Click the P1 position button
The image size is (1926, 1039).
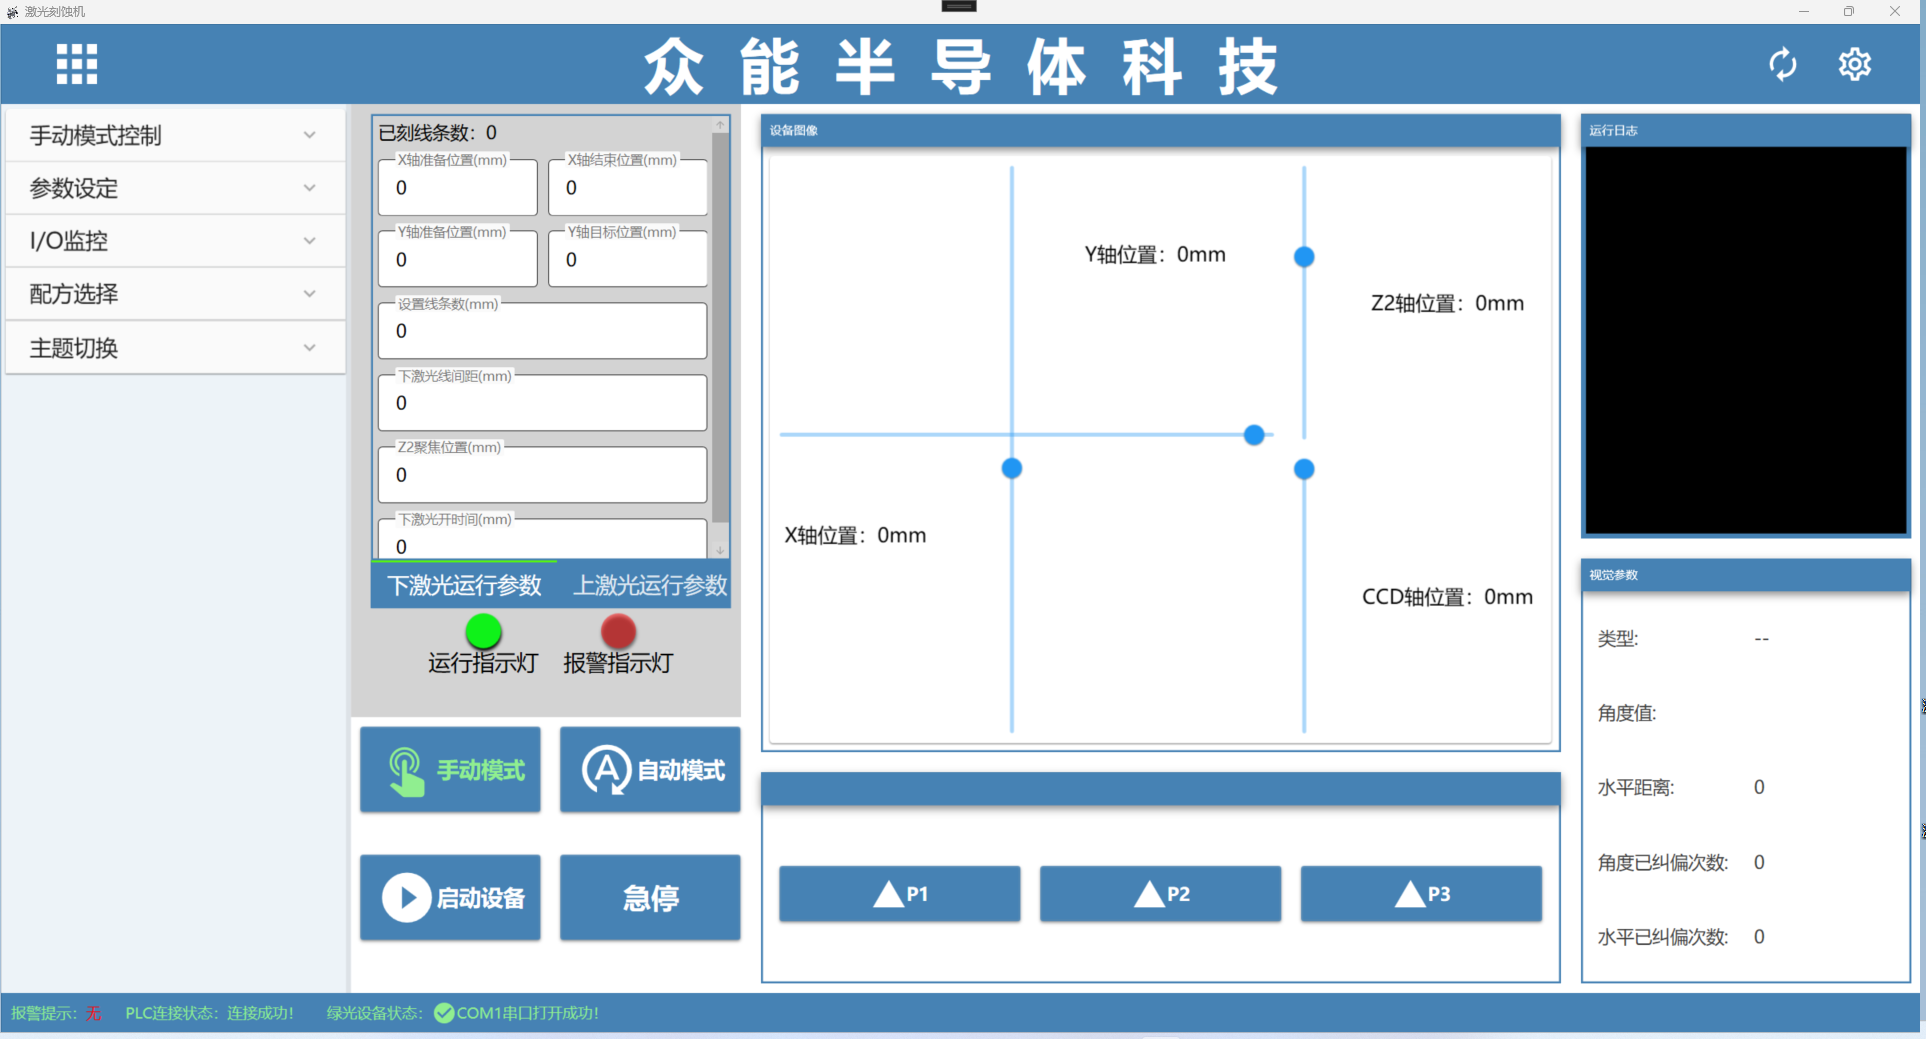[900, 894]
